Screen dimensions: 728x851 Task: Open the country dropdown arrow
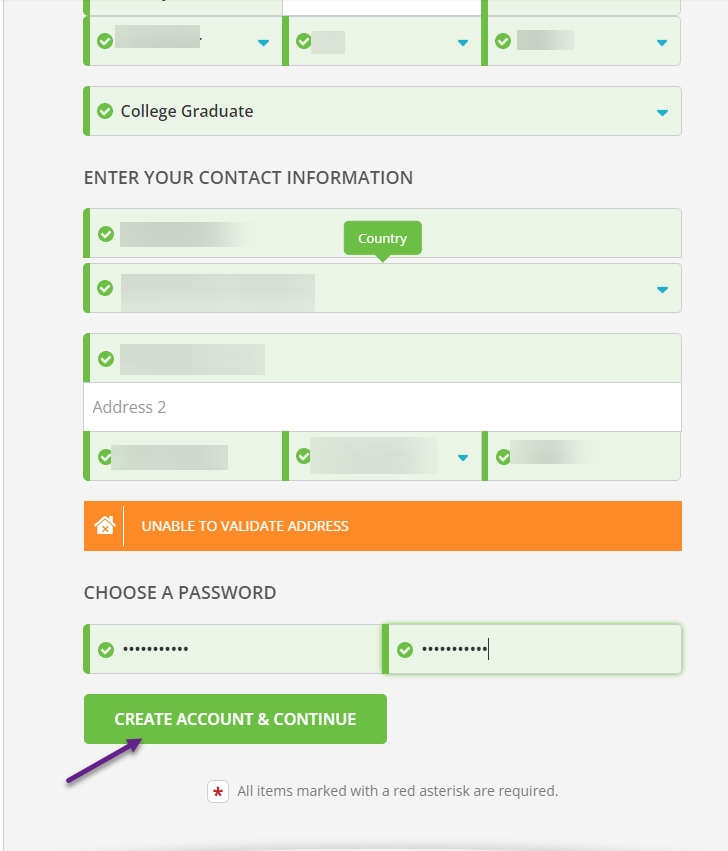[662, 289]
